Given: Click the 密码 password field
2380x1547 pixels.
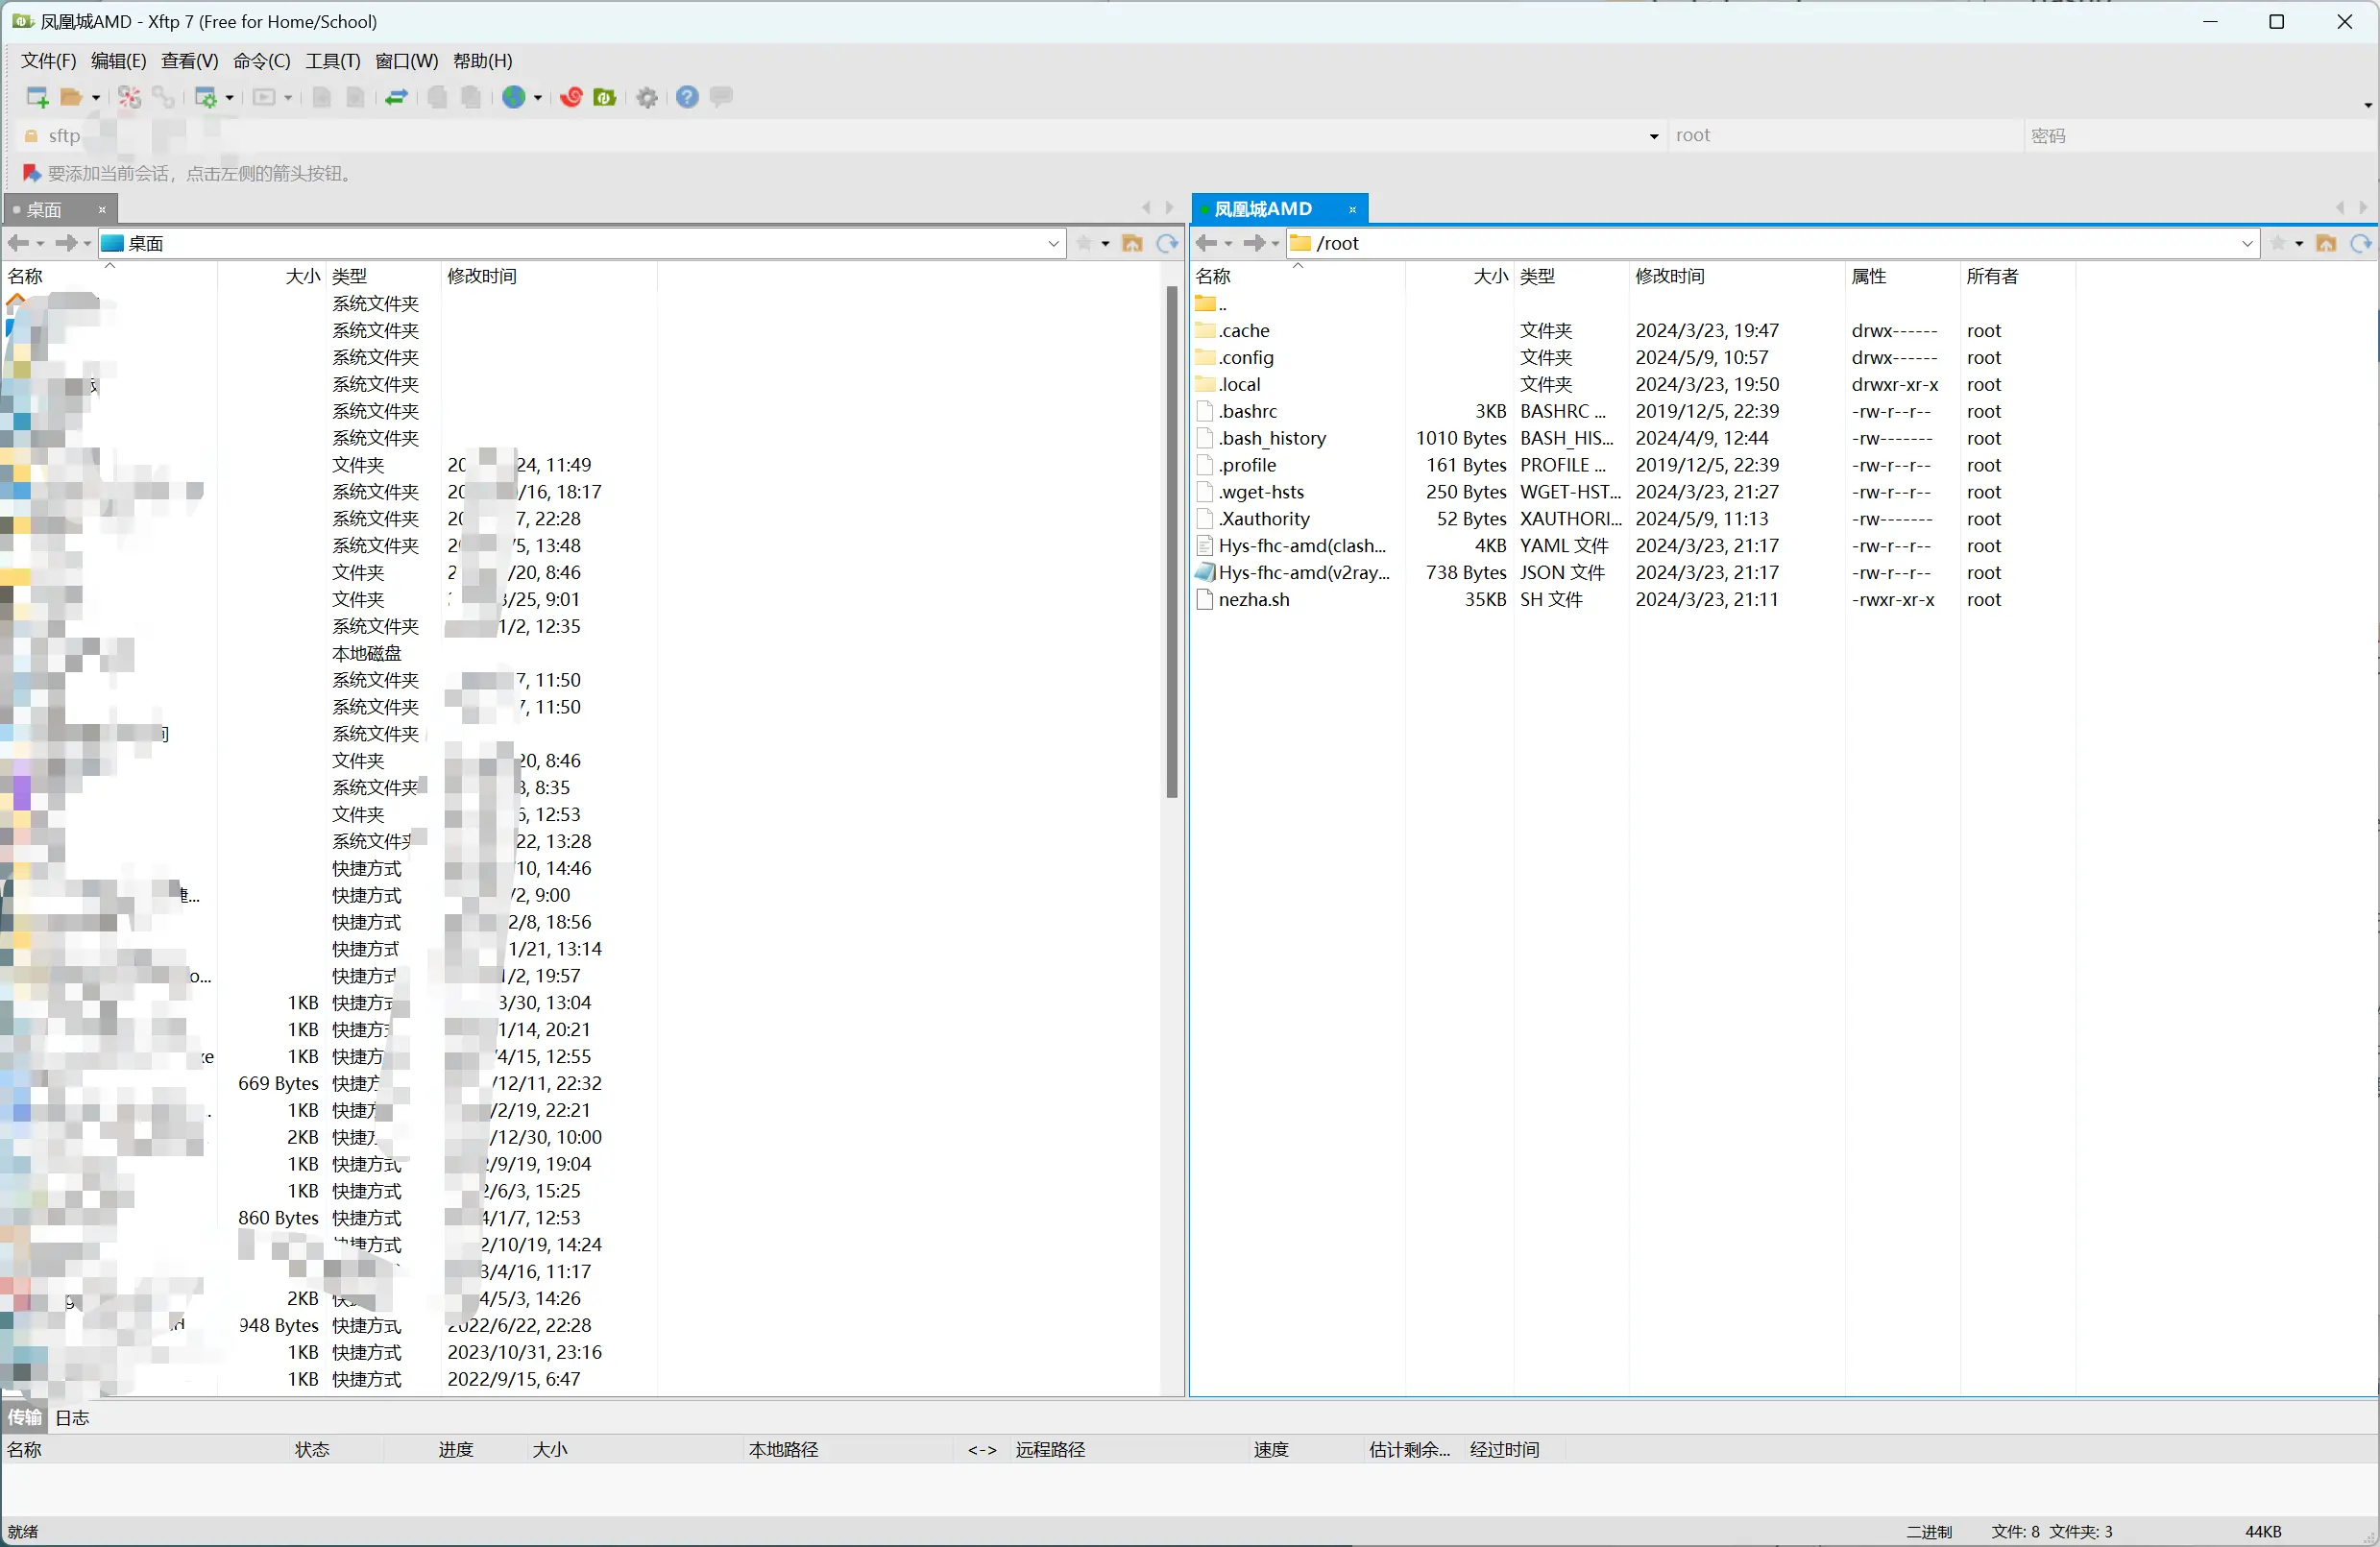Looking at the screenshot, I should [2200, 135].
